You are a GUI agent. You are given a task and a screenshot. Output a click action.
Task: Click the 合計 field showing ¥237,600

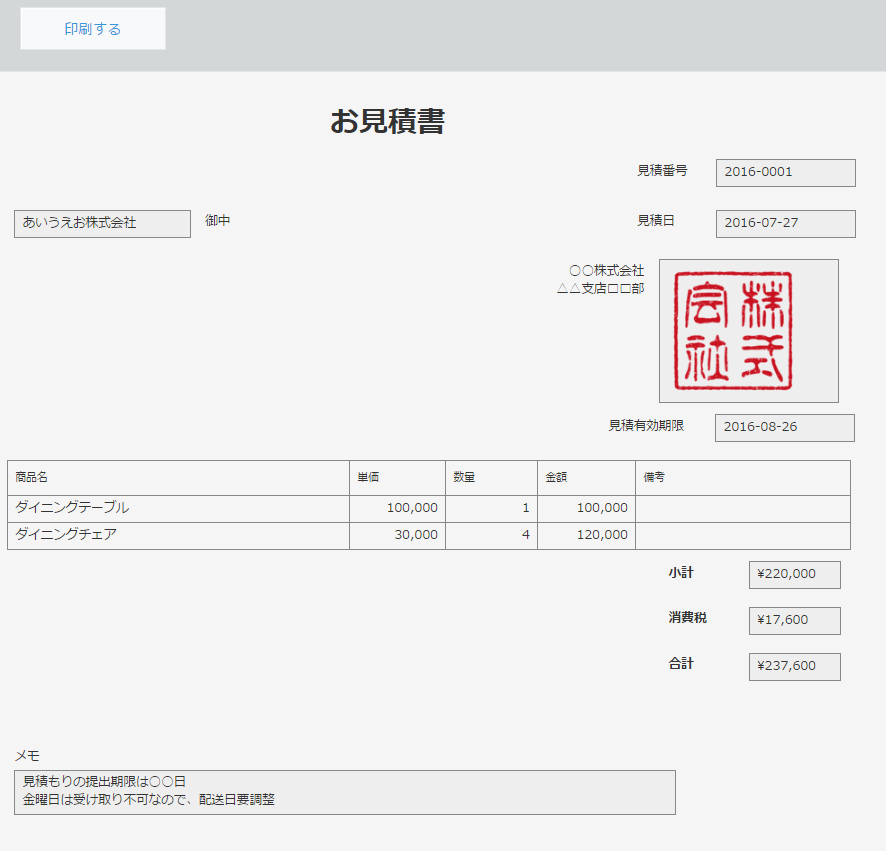pos(794,666)
